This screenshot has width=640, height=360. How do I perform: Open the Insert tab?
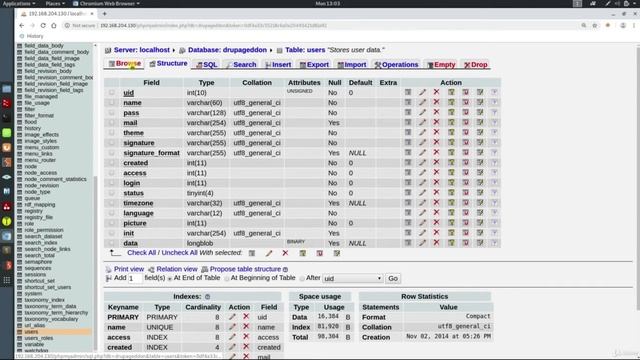coord(278,64)
